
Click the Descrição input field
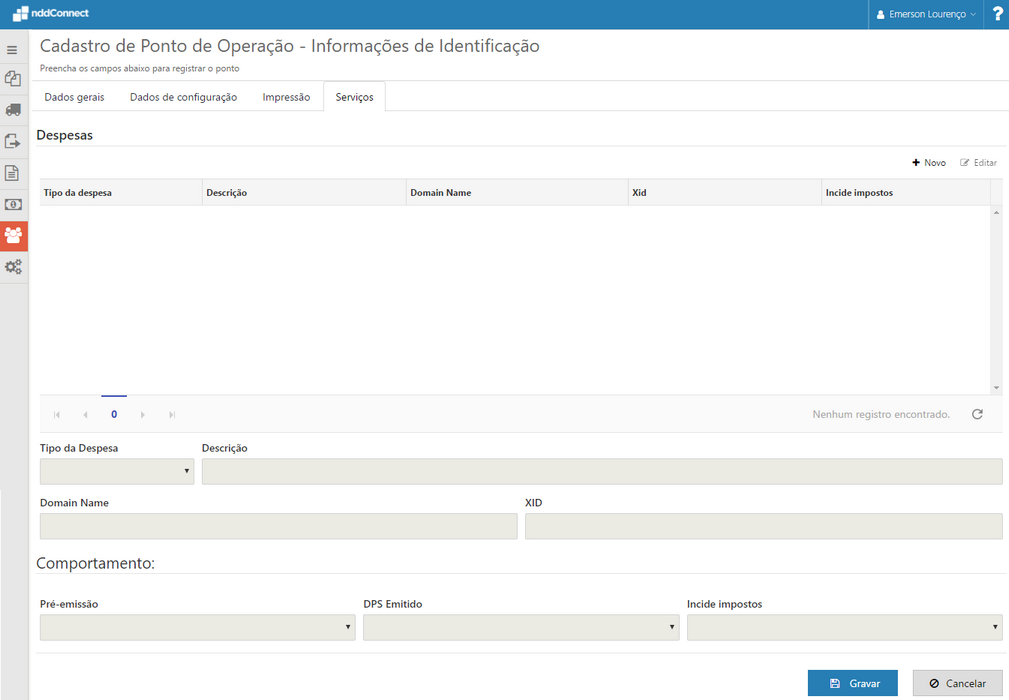click(x=601, y=471)
